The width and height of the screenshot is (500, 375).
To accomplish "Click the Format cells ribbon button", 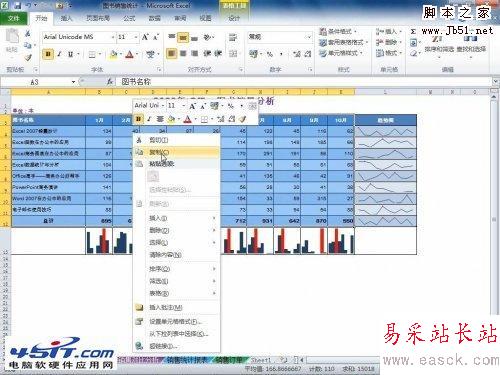I will coord(389,53).
